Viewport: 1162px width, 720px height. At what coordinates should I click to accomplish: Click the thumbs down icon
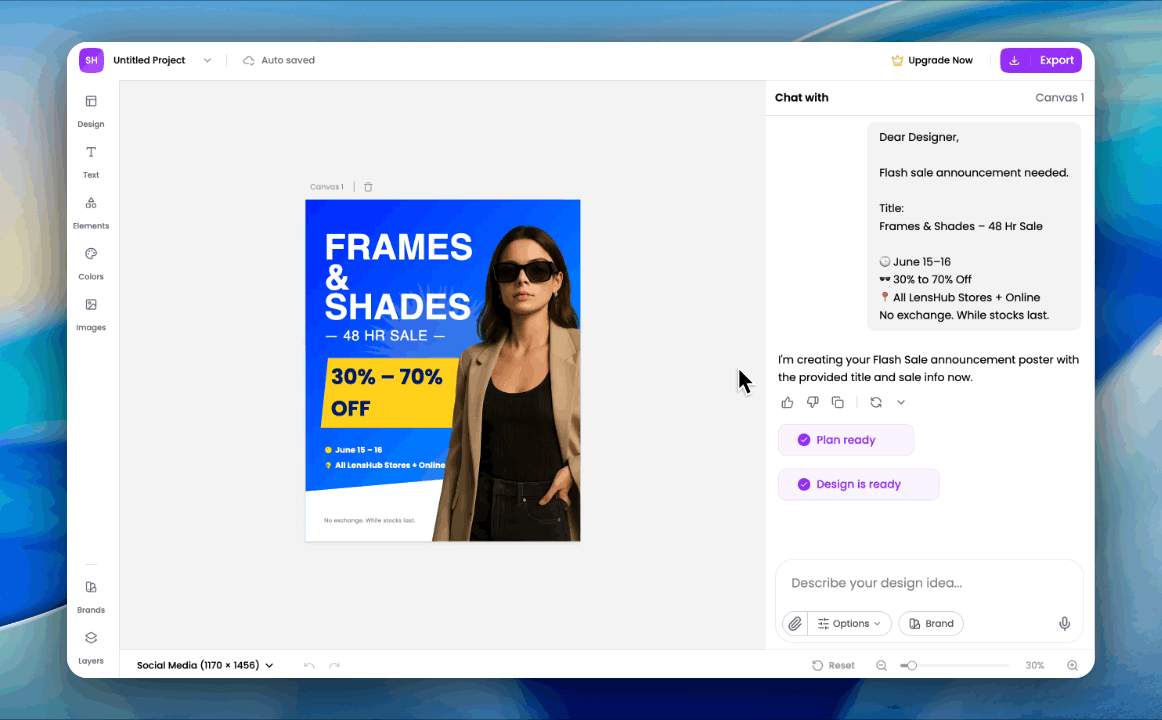[x=812, y=402]
